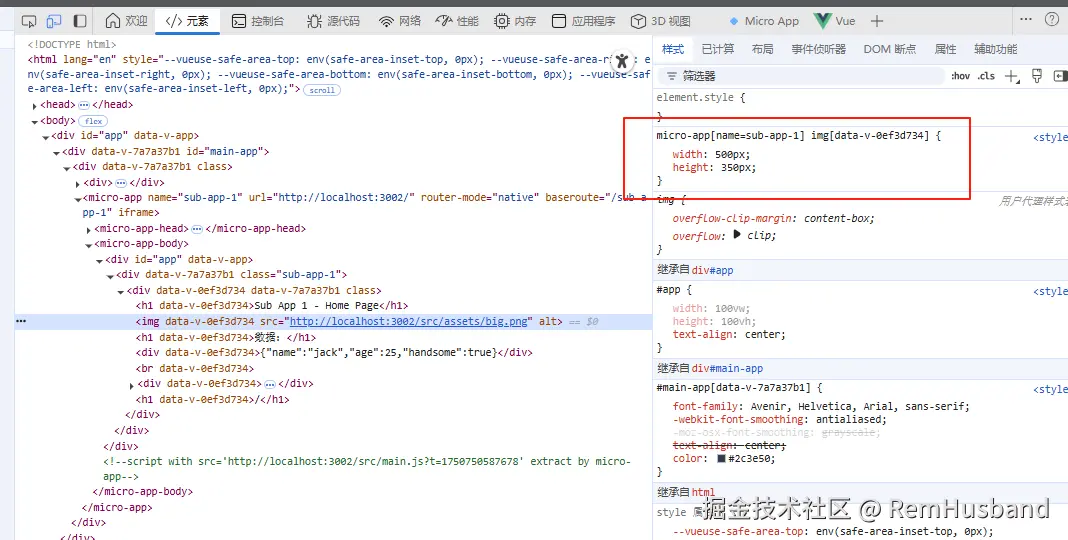The height and width of the screenshot is (540, 1068).
Task: Toggle computed styles sidebar icon
Action: click(1060, 76)
